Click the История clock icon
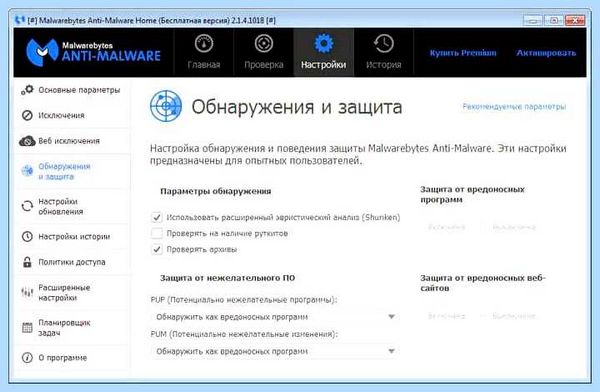This screenshot has height=392, width=600. [x=383, y=44]
